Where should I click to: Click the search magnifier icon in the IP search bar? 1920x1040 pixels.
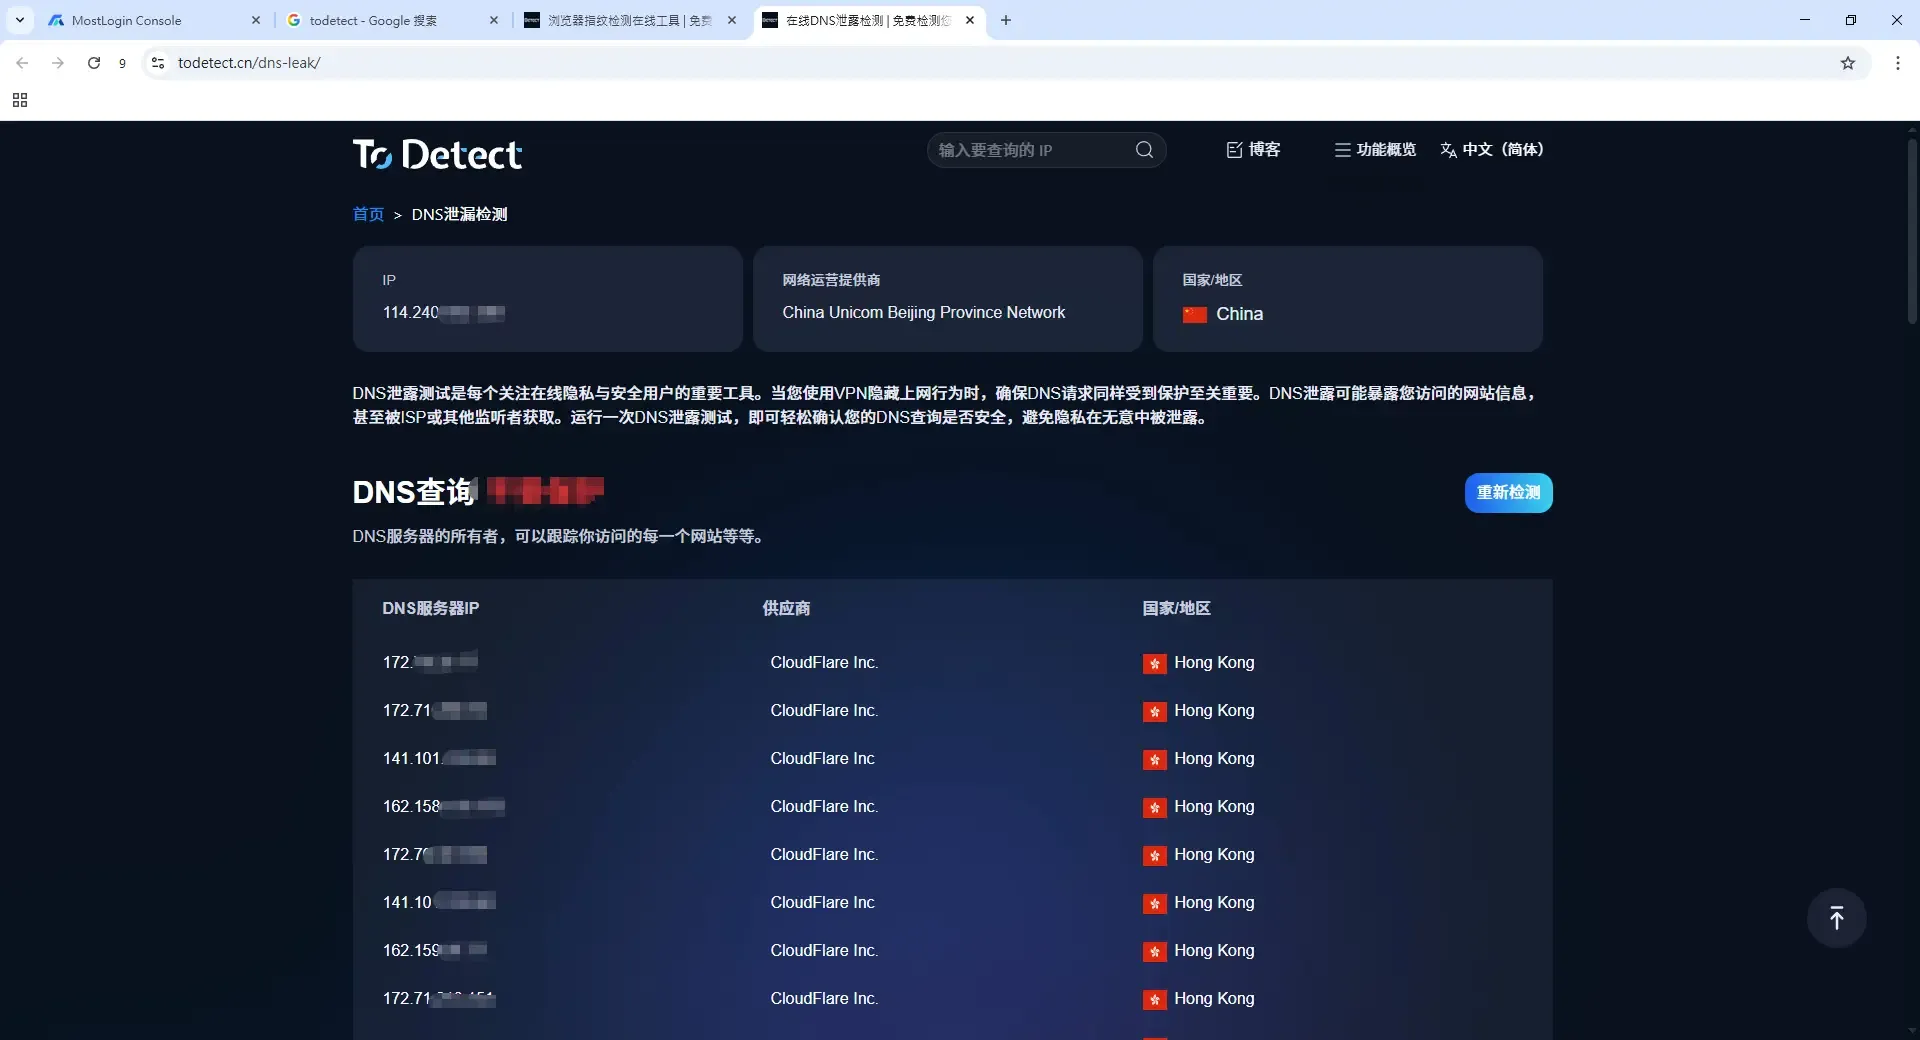[x=1144, y=149]
